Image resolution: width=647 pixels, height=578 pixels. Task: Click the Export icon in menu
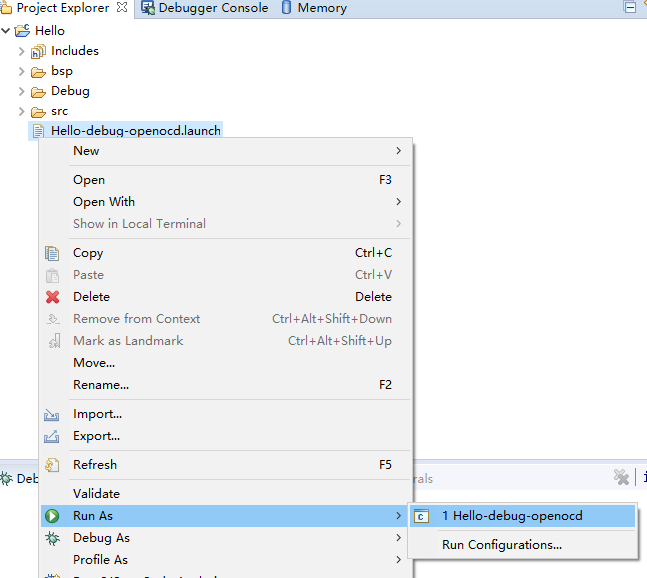tap(52, 436)
